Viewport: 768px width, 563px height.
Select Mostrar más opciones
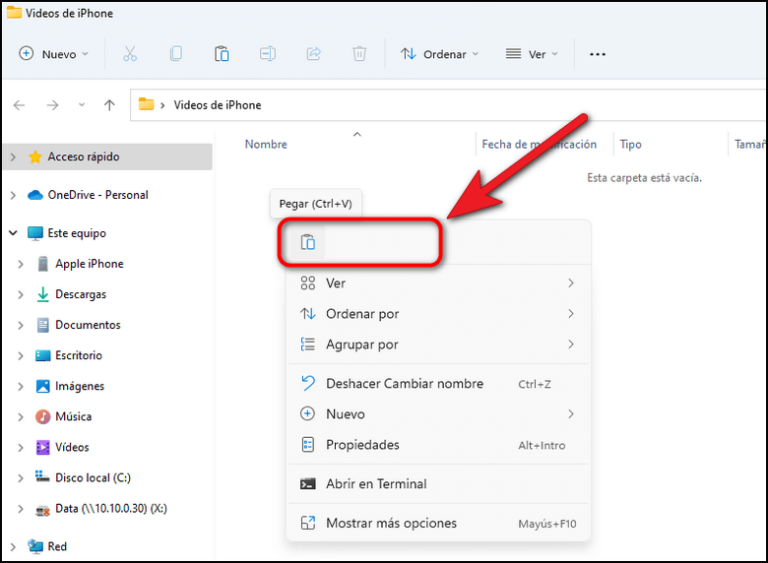click(x=438, y=523)
